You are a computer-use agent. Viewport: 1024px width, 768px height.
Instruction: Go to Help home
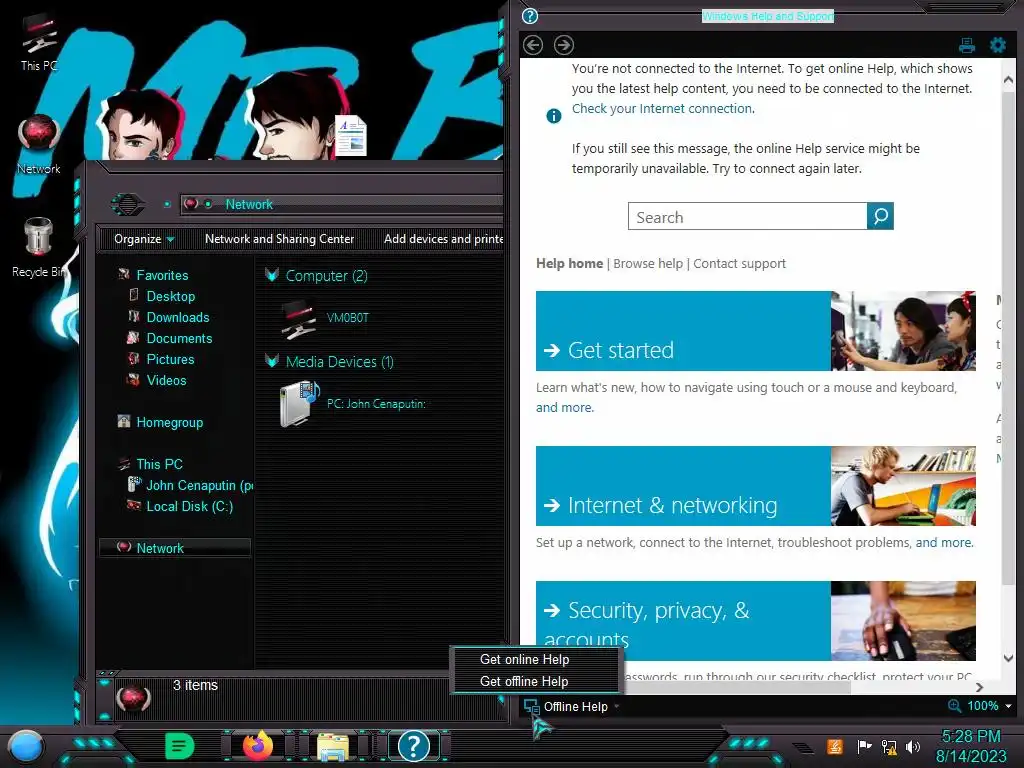pos(569,263)
